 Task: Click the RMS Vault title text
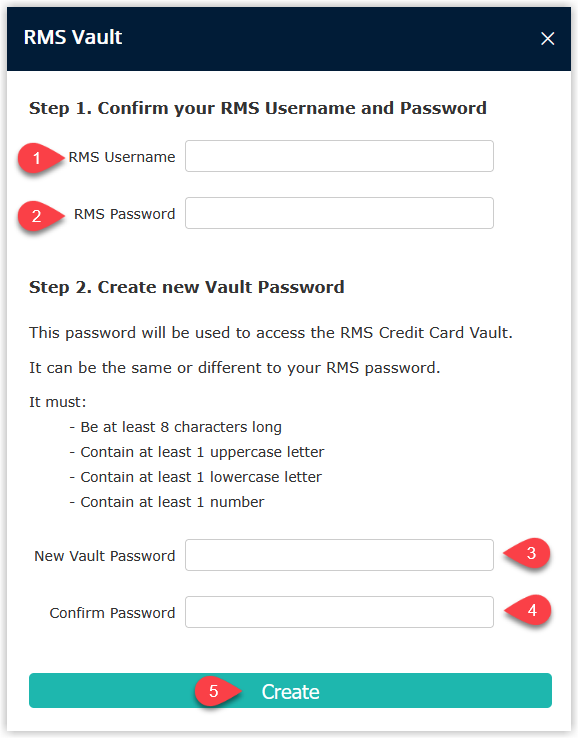point(73,37)
